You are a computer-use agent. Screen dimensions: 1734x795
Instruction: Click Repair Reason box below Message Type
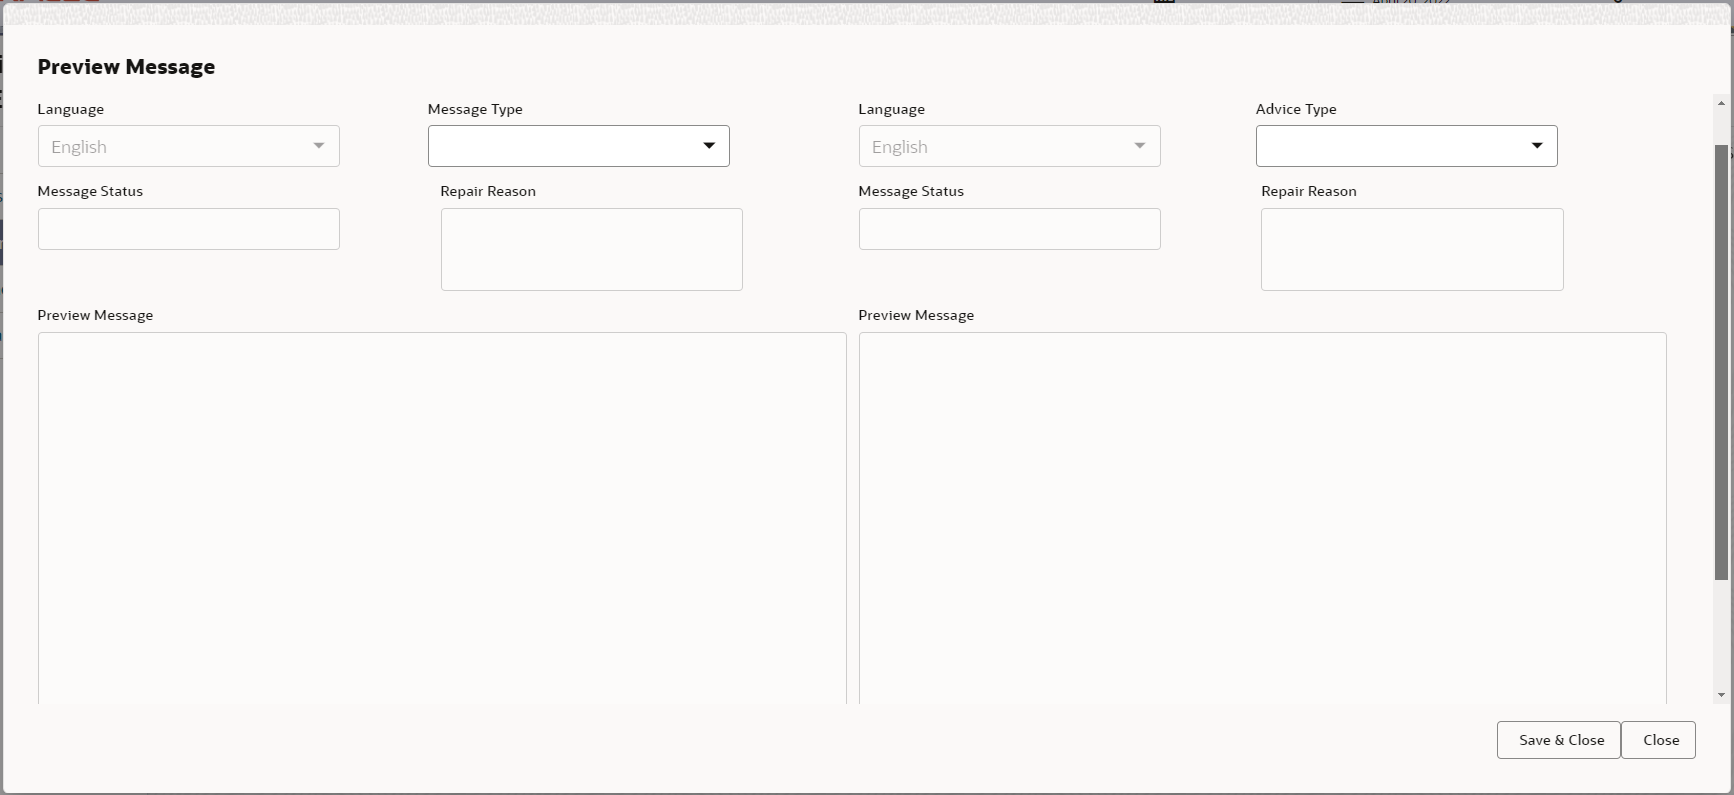coord(592,249)
